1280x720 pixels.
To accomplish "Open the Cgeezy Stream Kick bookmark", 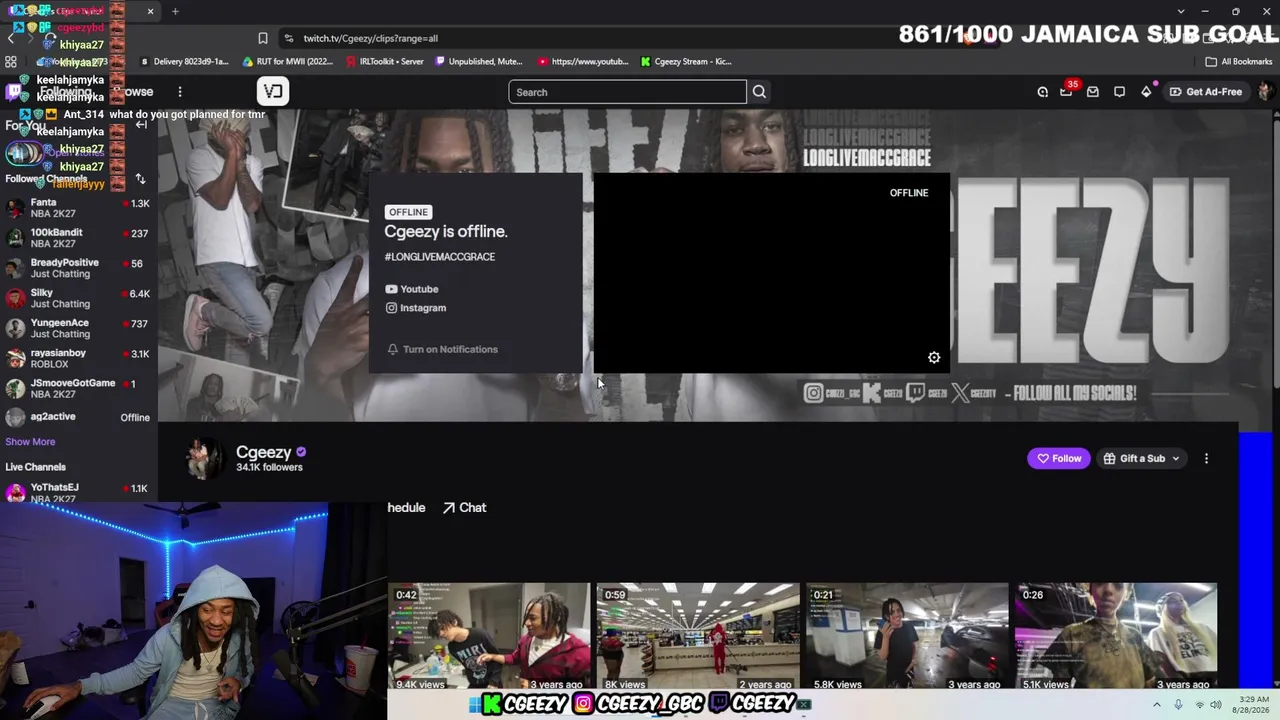I will click(x=686, y=61).
